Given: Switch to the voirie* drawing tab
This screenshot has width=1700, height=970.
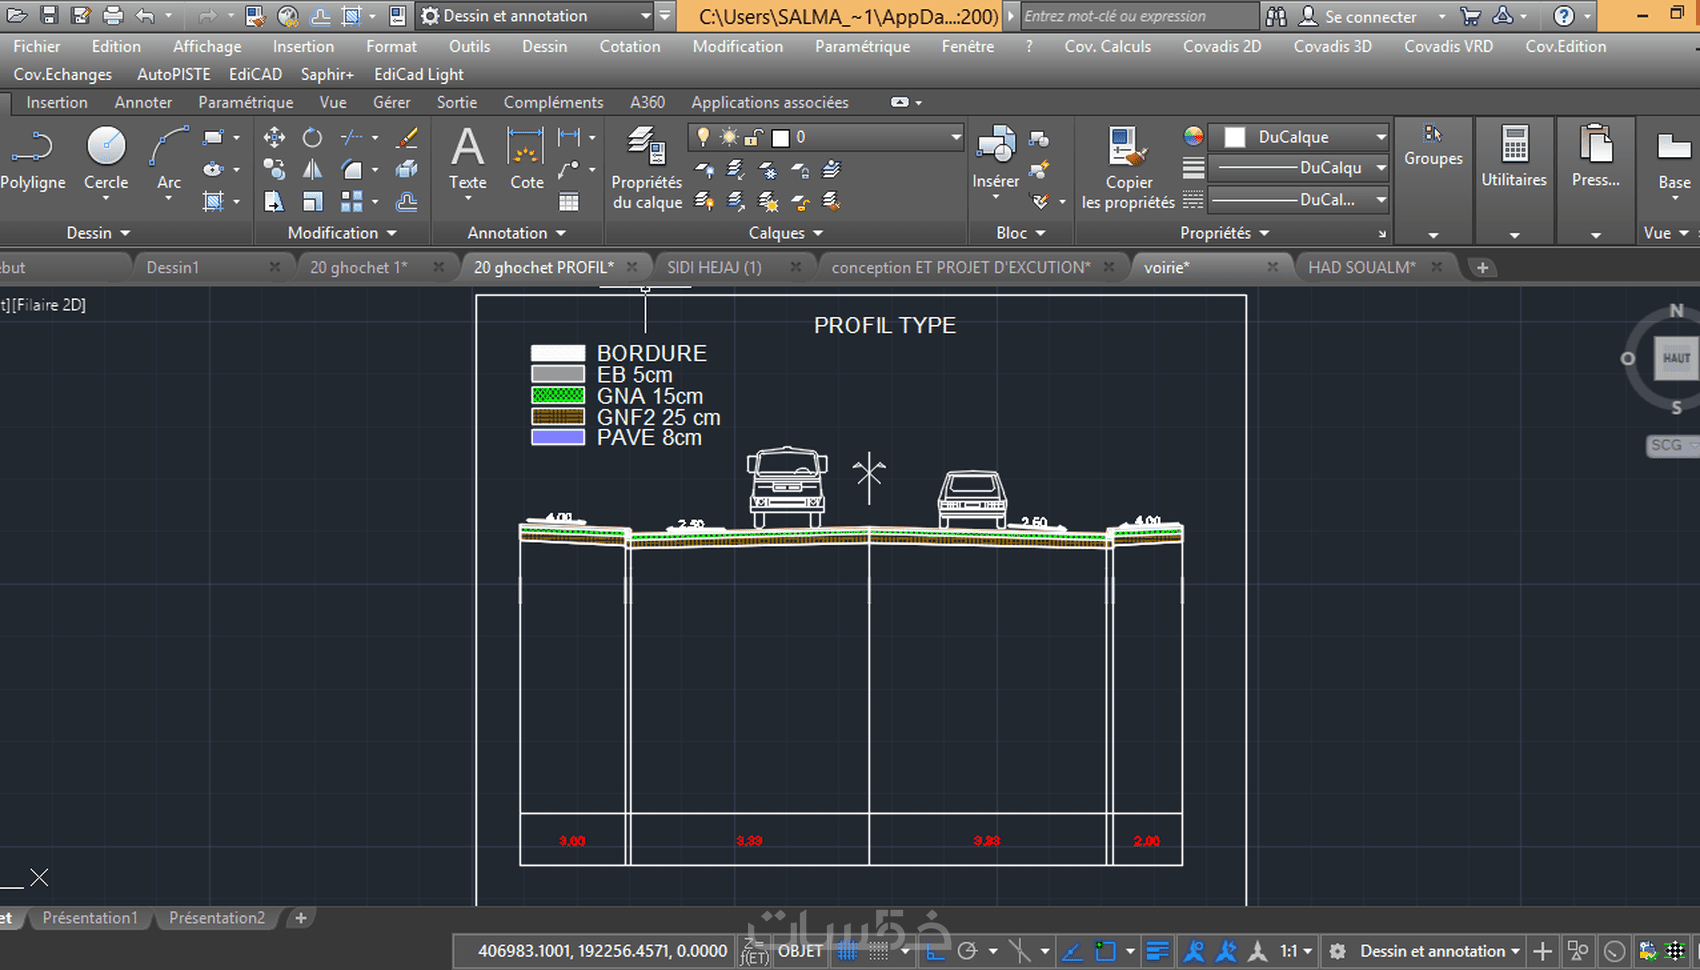Looking at the screenshot, I should coord(1166,267).
